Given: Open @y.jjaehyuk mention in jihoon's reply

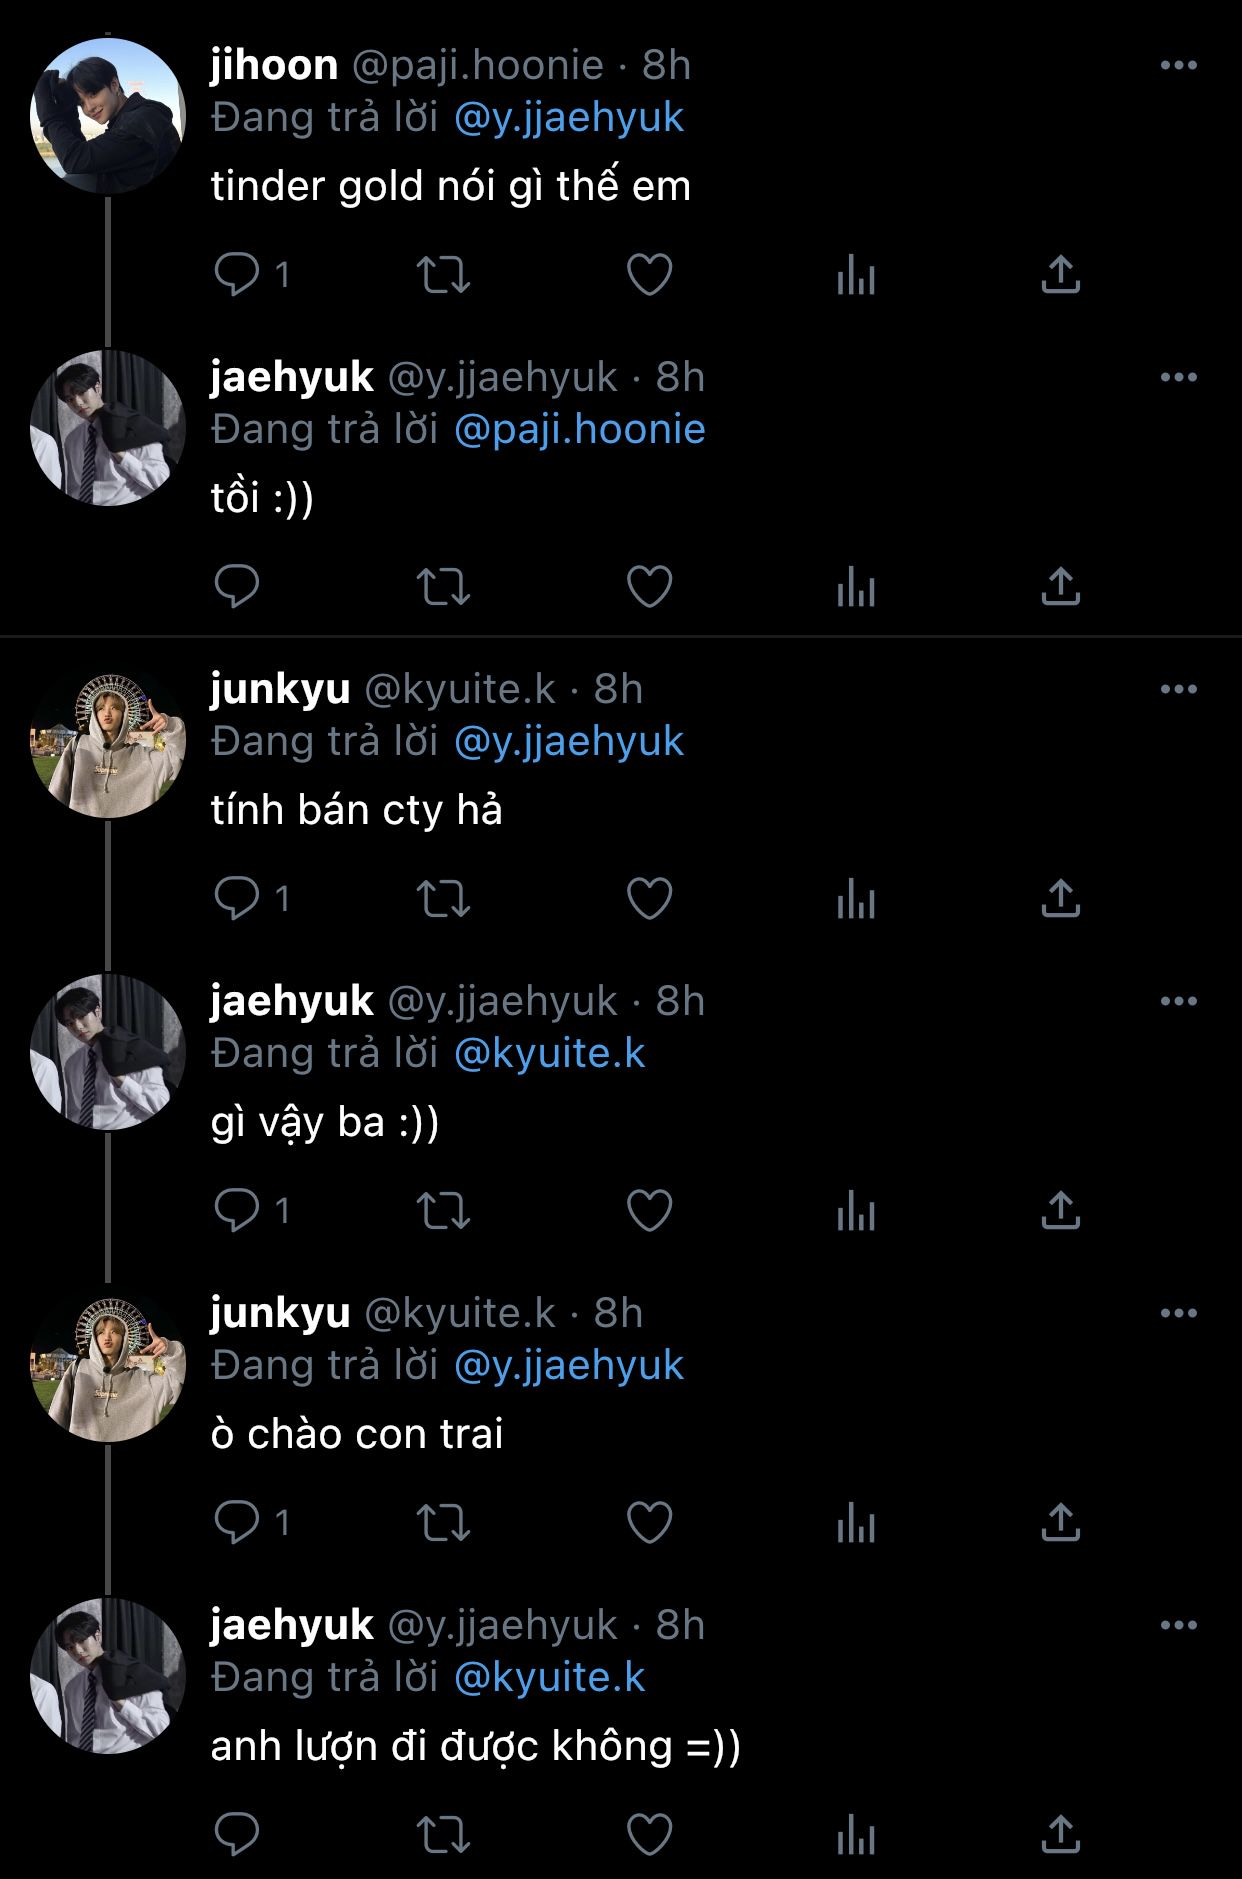Looking at the screenshot, I should [569, 118].
